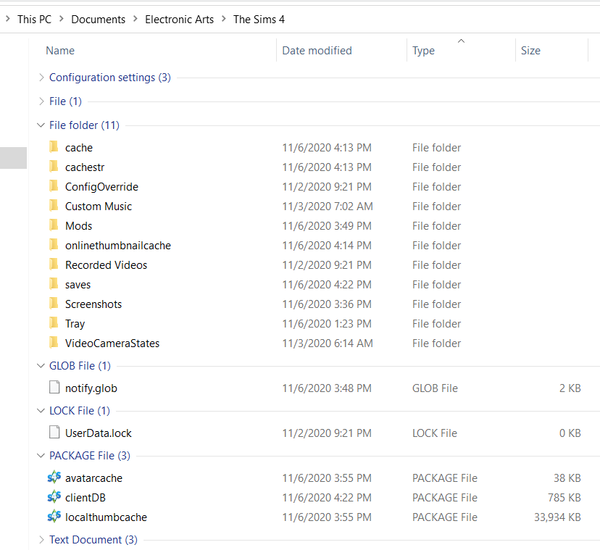600x550 pixels.
Task: Click the 33,934 KB size value
Action: click(x=557, y=517)
